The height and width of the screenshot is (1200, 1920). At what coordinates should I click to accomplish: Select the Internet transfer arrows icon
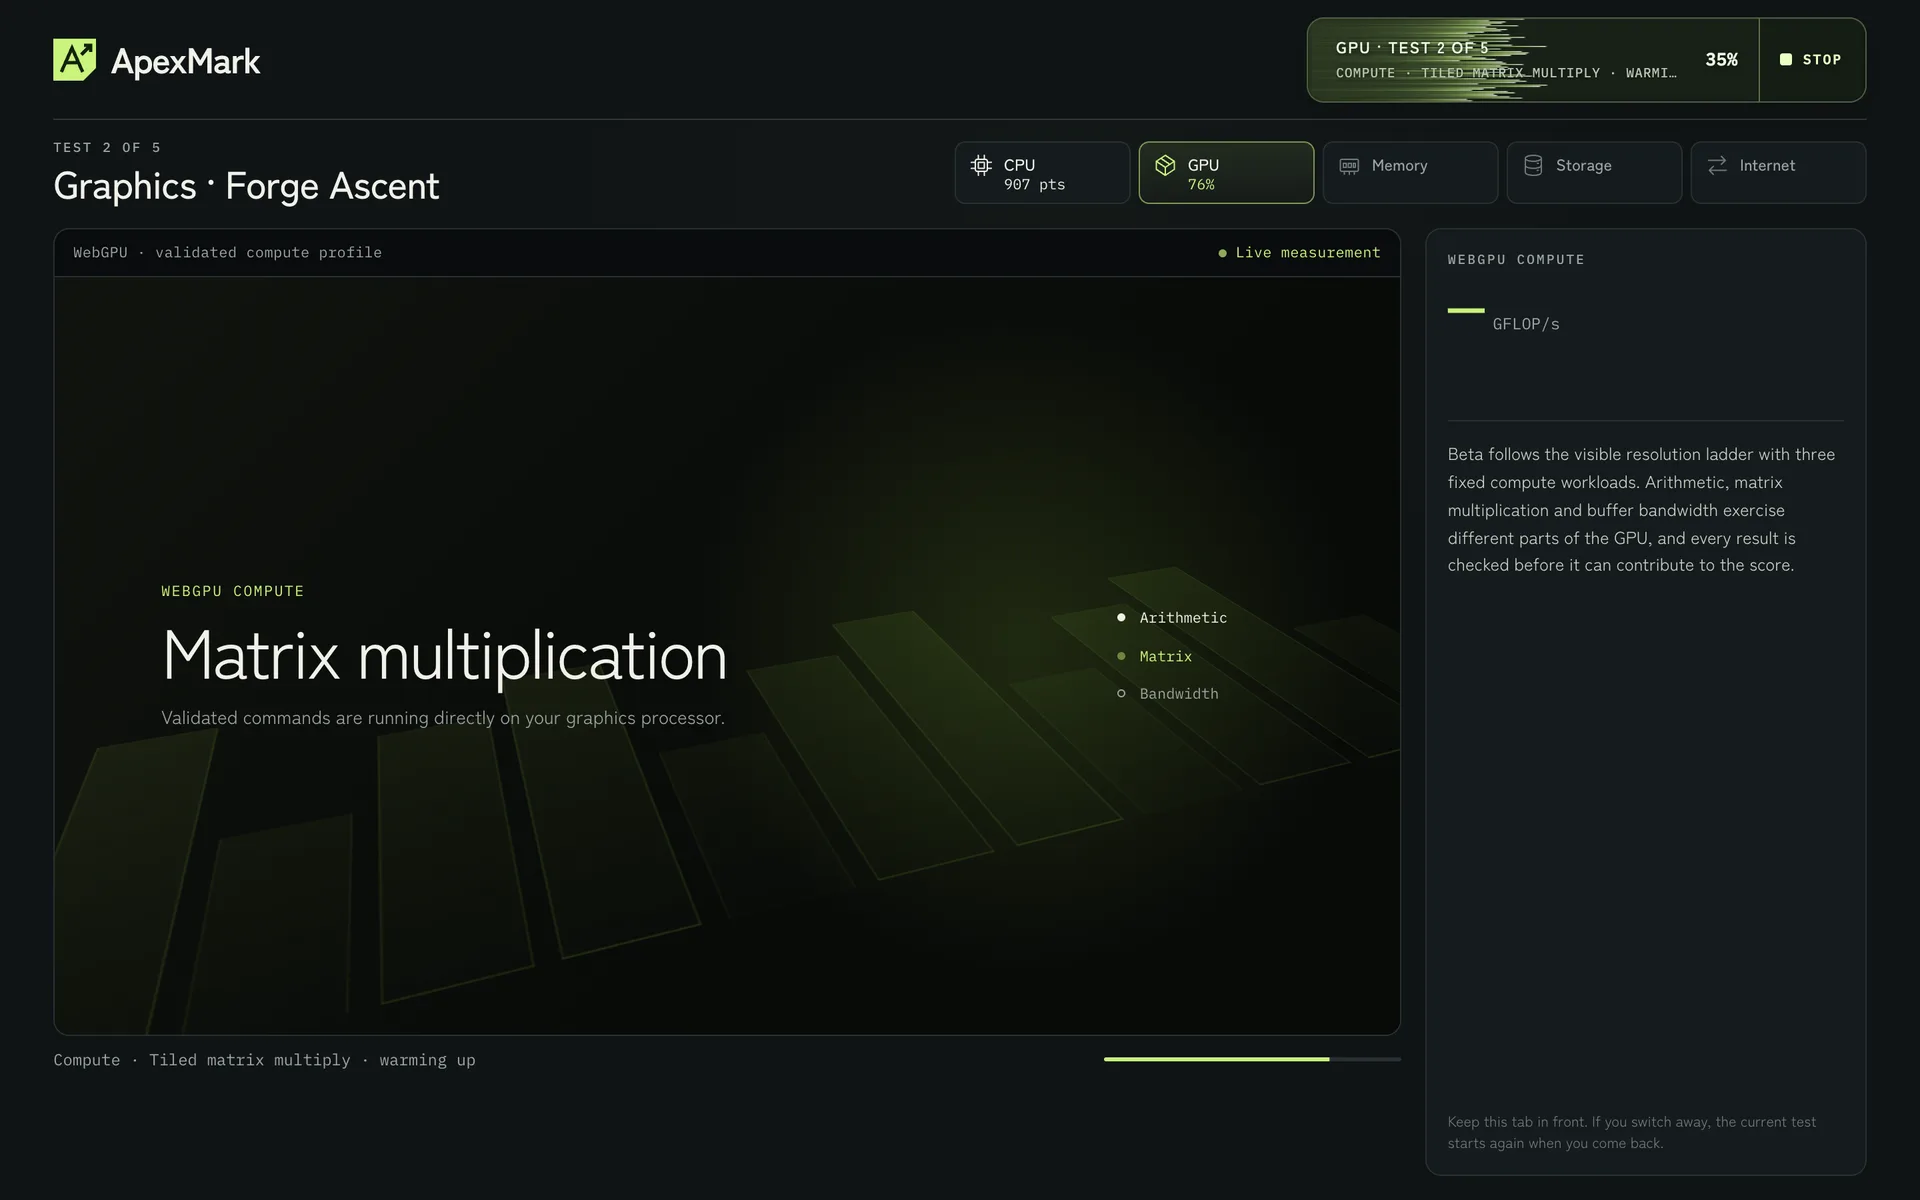click(x=1717, y=165)
